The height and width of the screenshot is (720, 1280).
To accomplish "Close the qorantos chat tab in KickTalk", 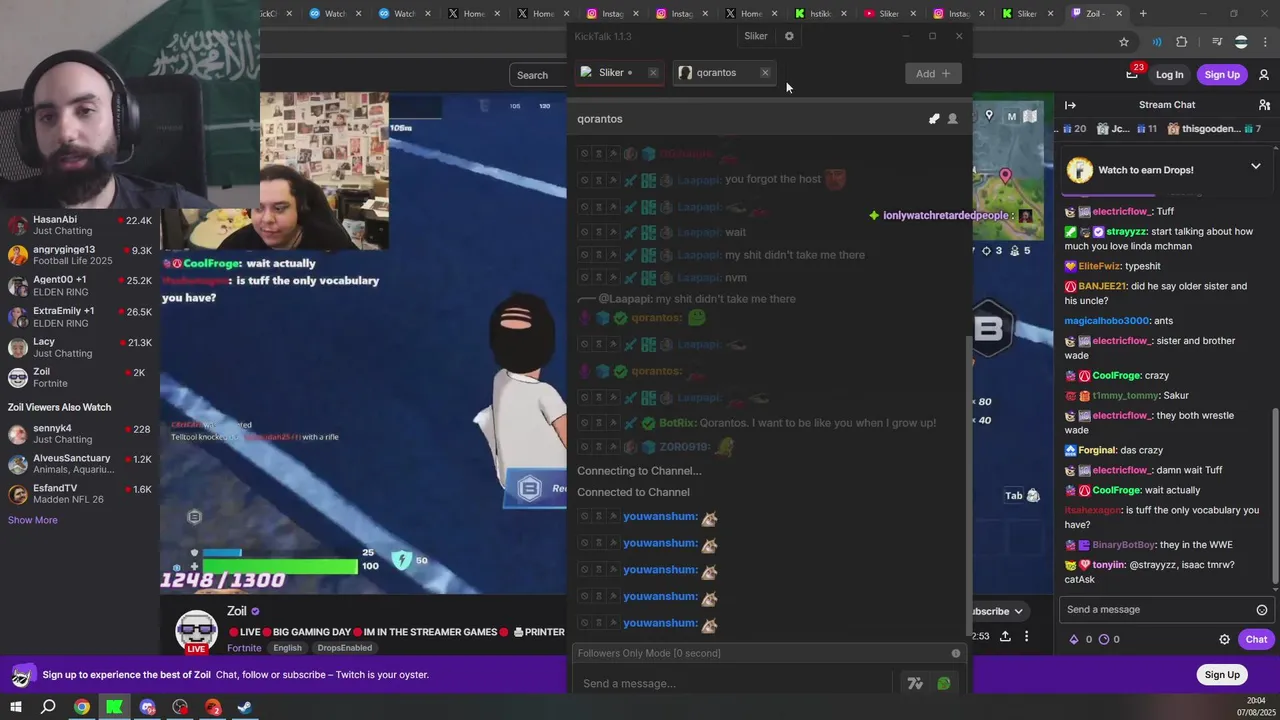I will tap(765, 73).
